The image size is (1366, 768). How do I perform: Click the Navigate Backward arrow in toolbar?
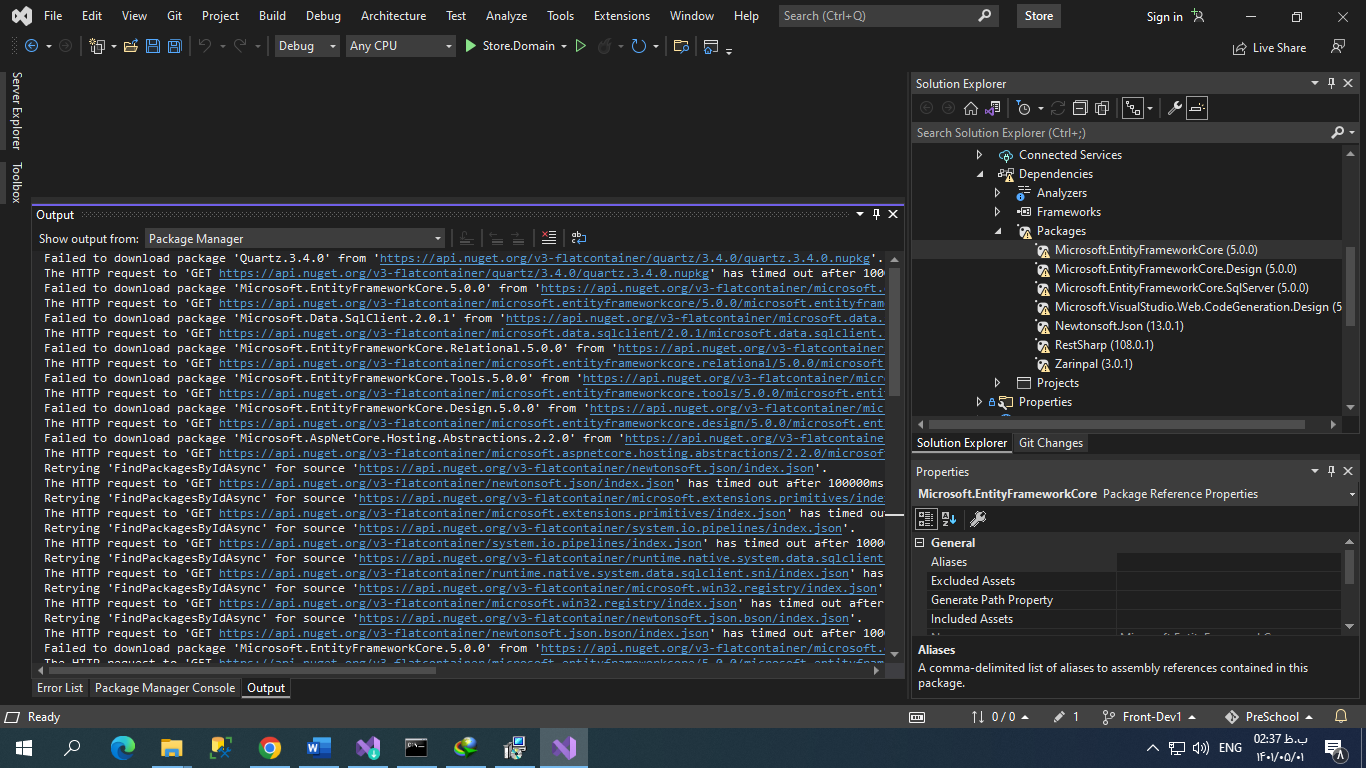31,46
